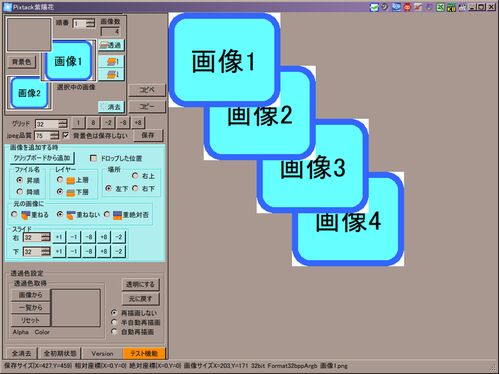This screenshot has width=500, height=374.
Task: Click the コピペ button
Action: pyautogui.click(x=147, y=90)
